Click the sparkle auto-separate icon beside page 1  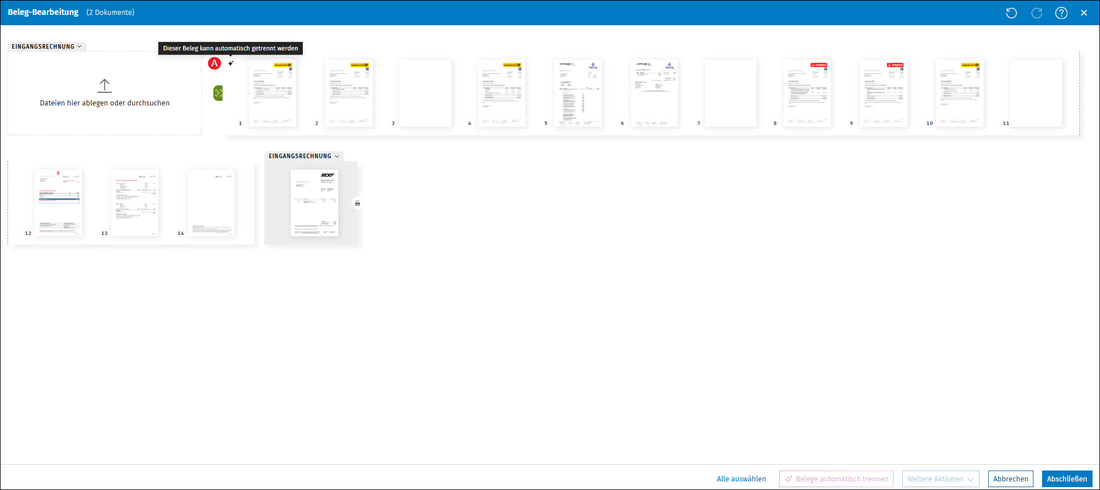pyautogui.click(x=231, y=63)
